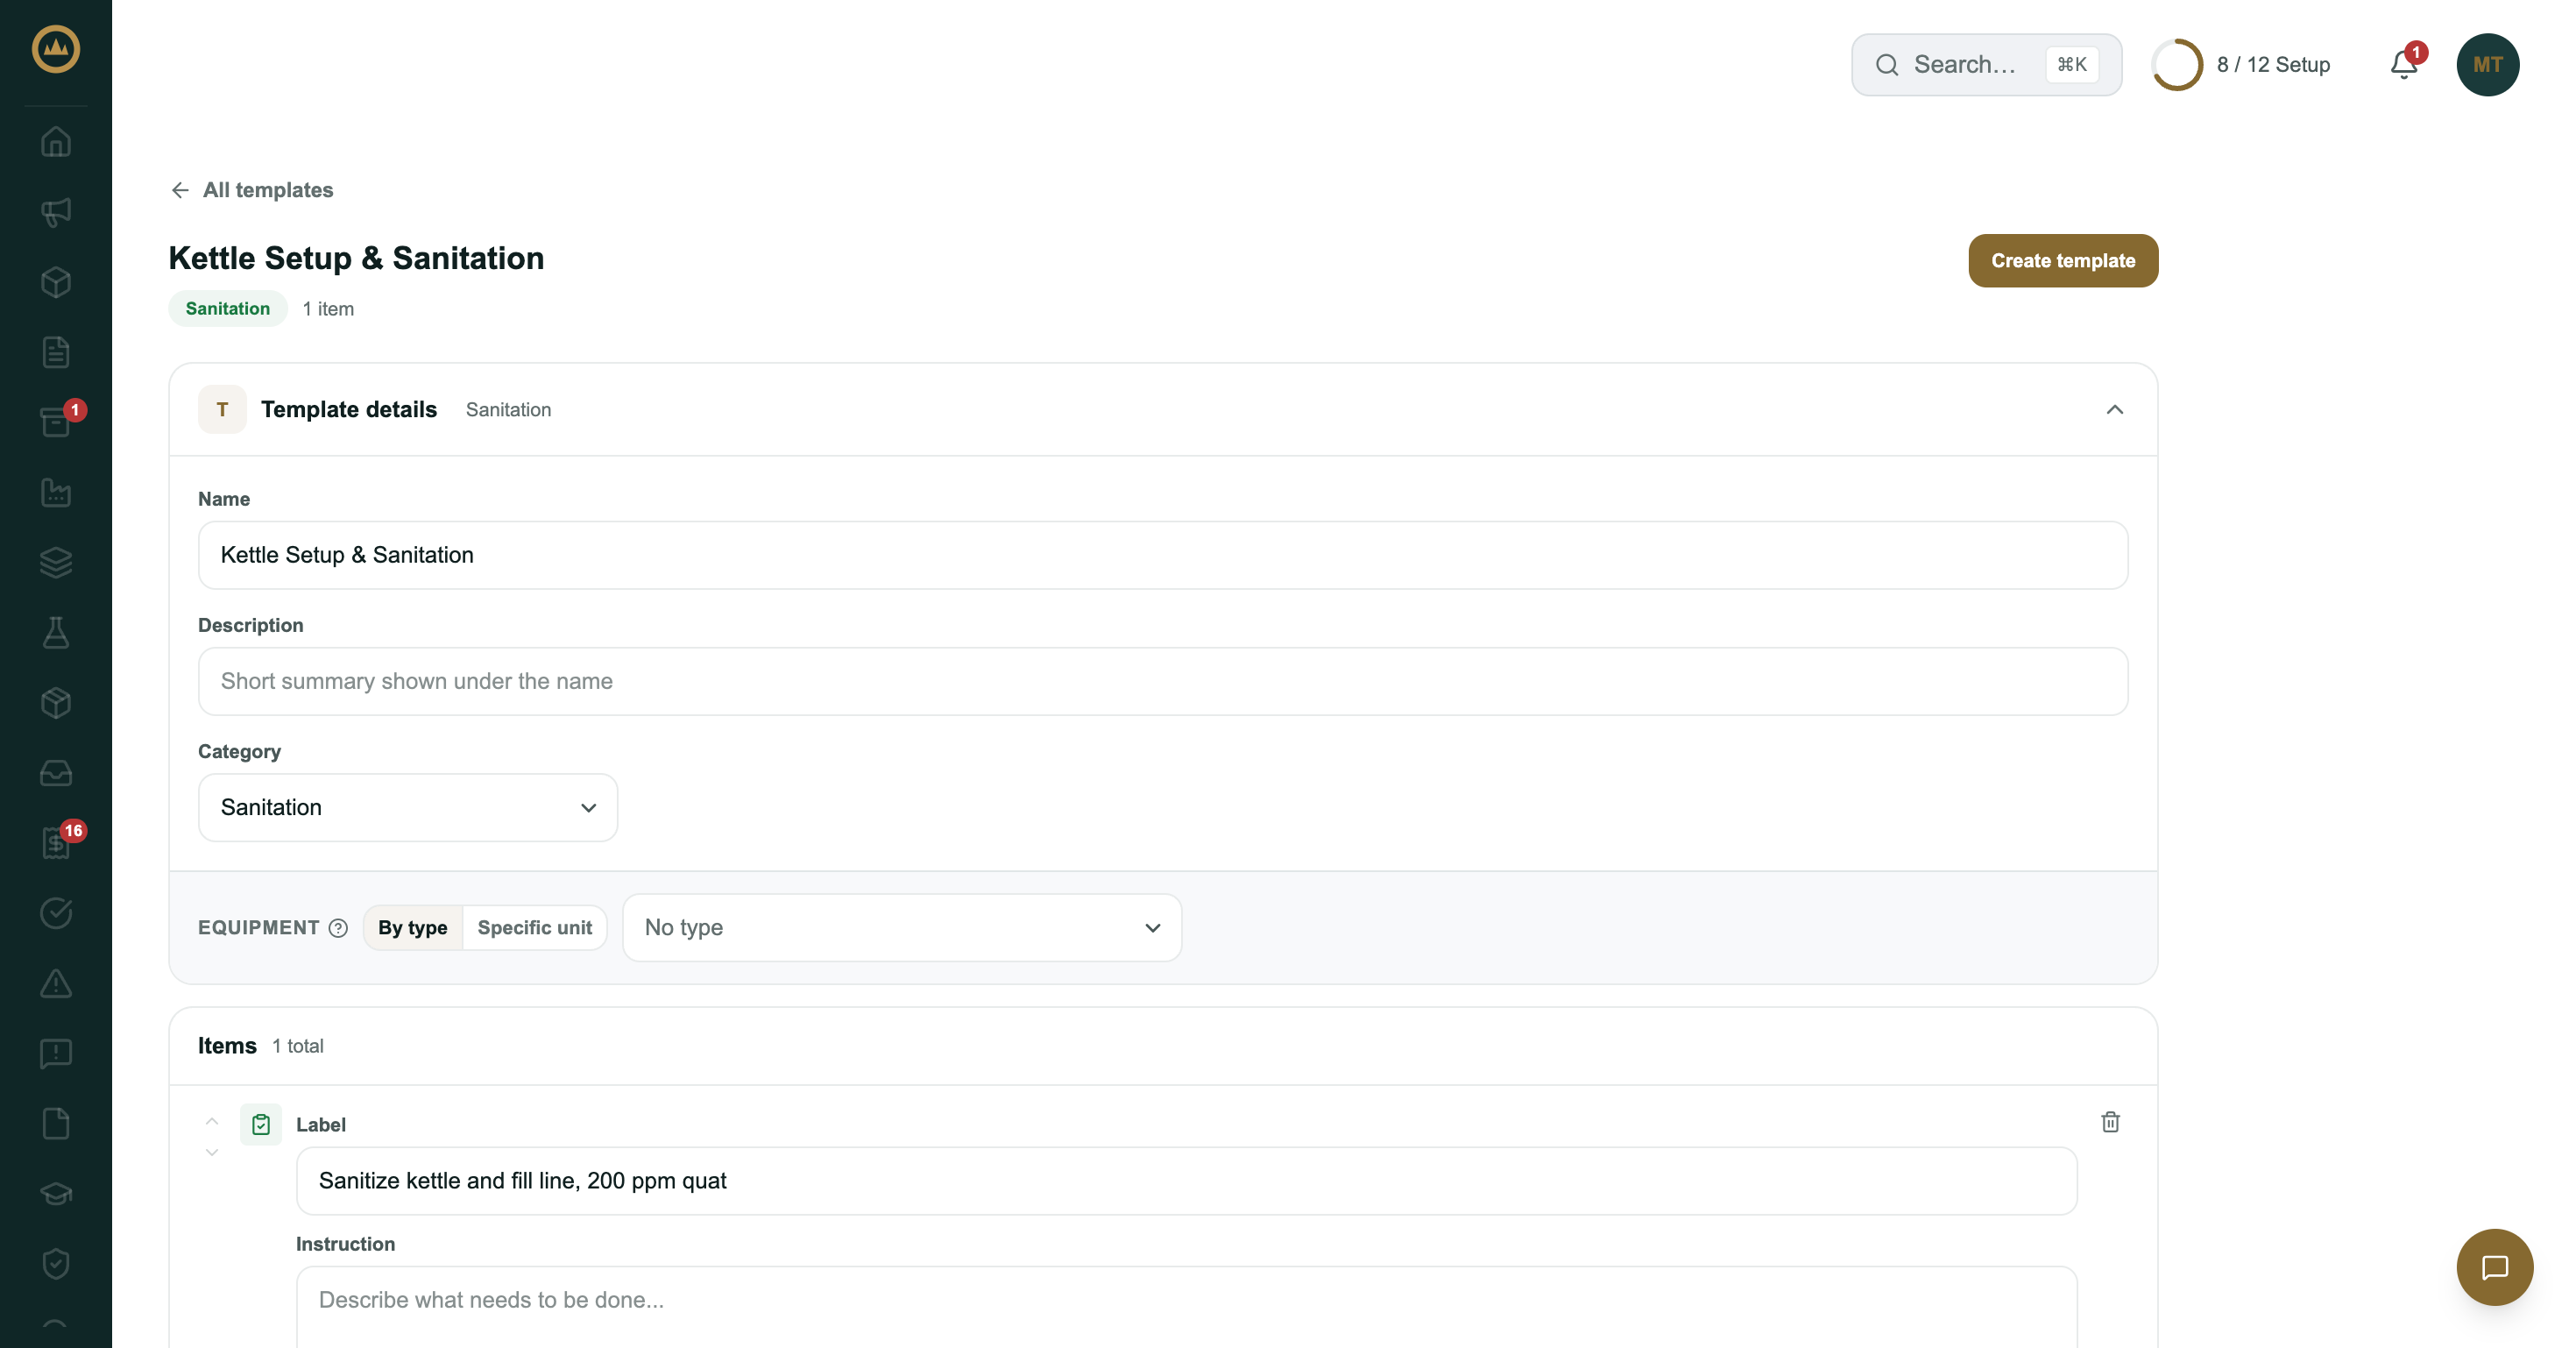Click the item Label input field

pyautogui.click(x=1186, y=1181)
